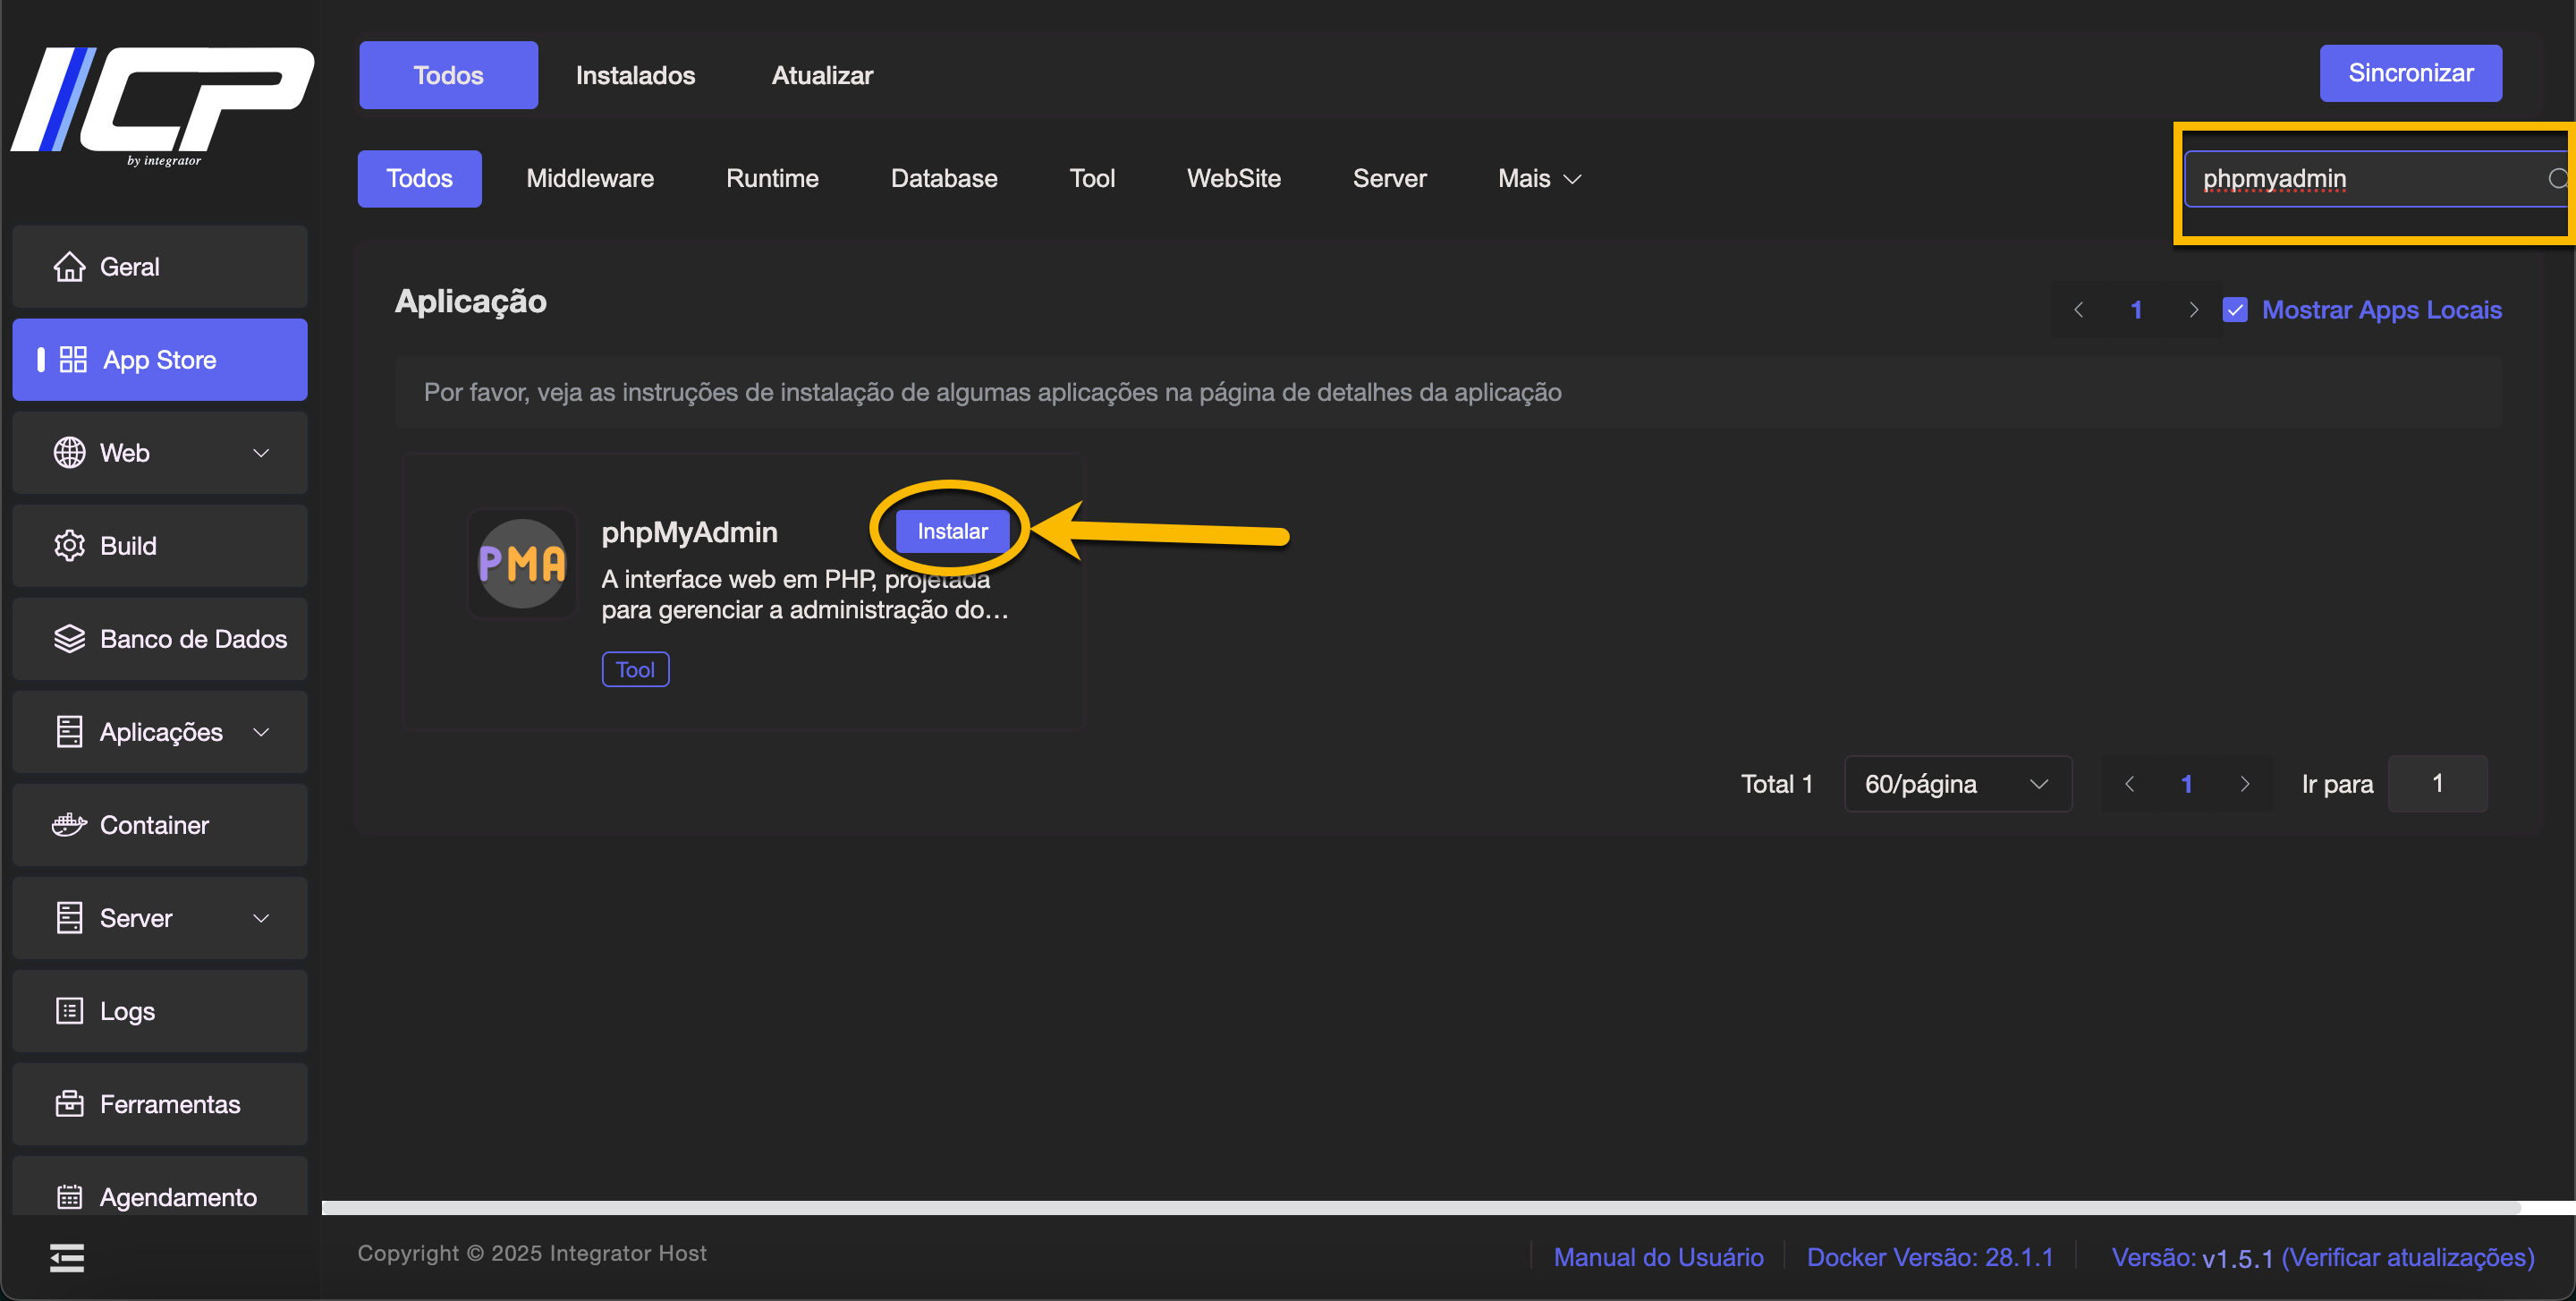Click the Build gear icon

tap(69, 546)
